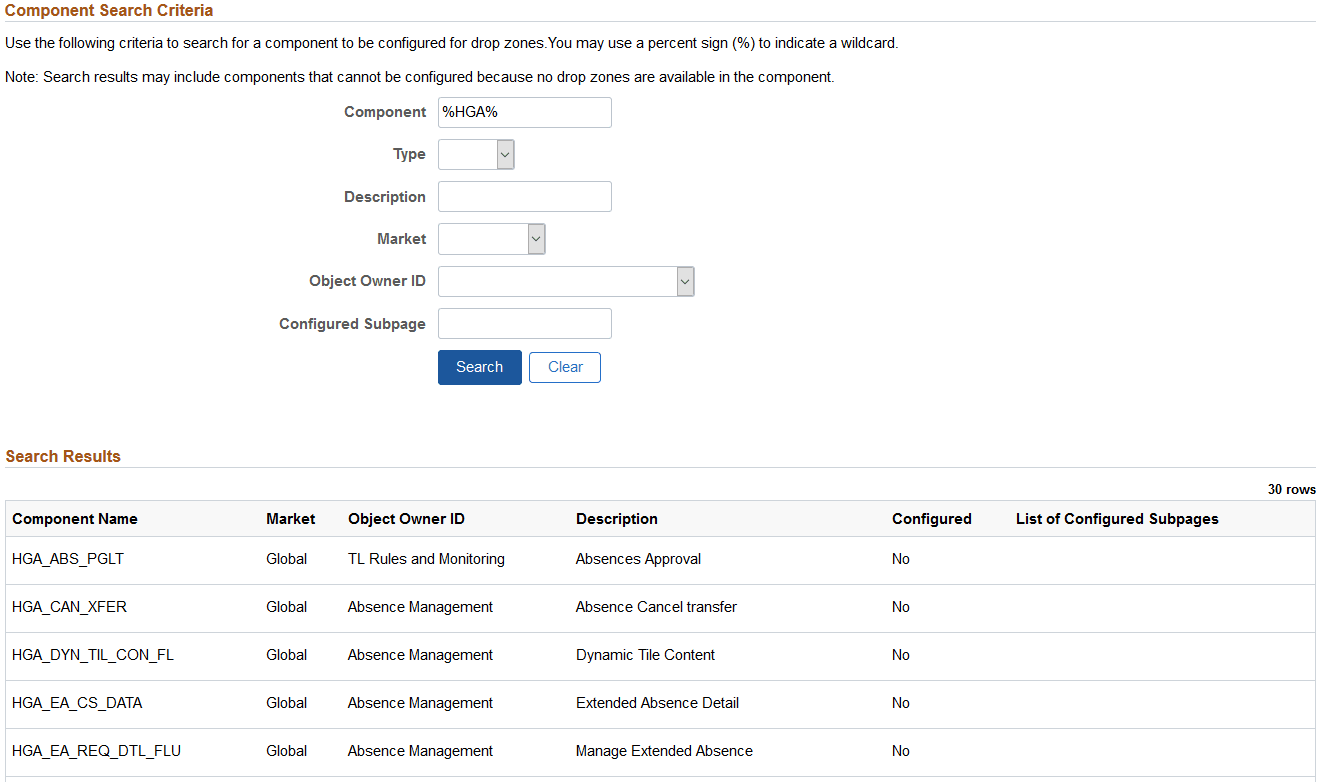The height and width of the screenshot is (782, 1322).
Task: Click the Market column header
Action: pos(290,519)
